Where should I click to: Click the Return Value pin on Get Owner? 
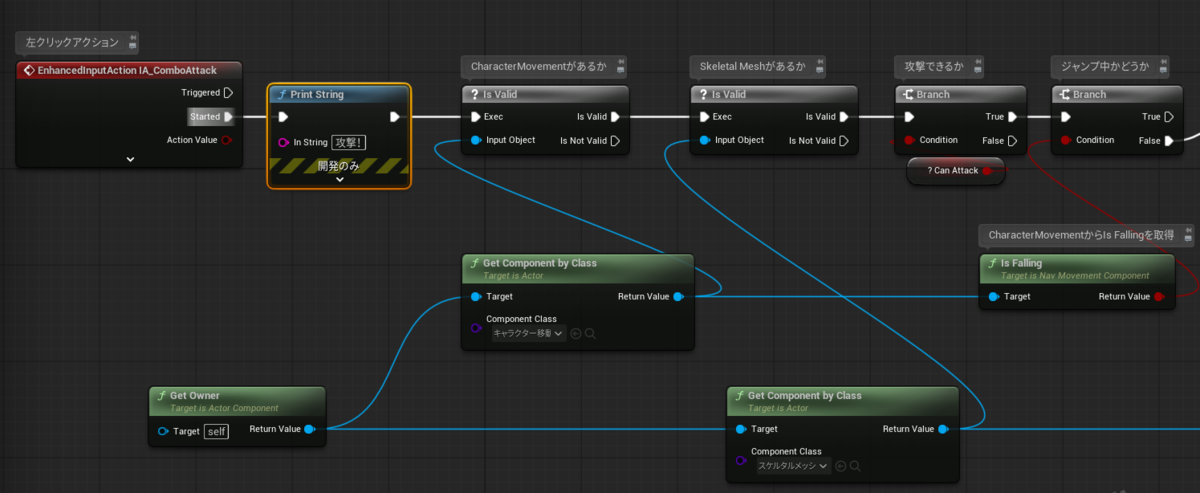point(309,429)
